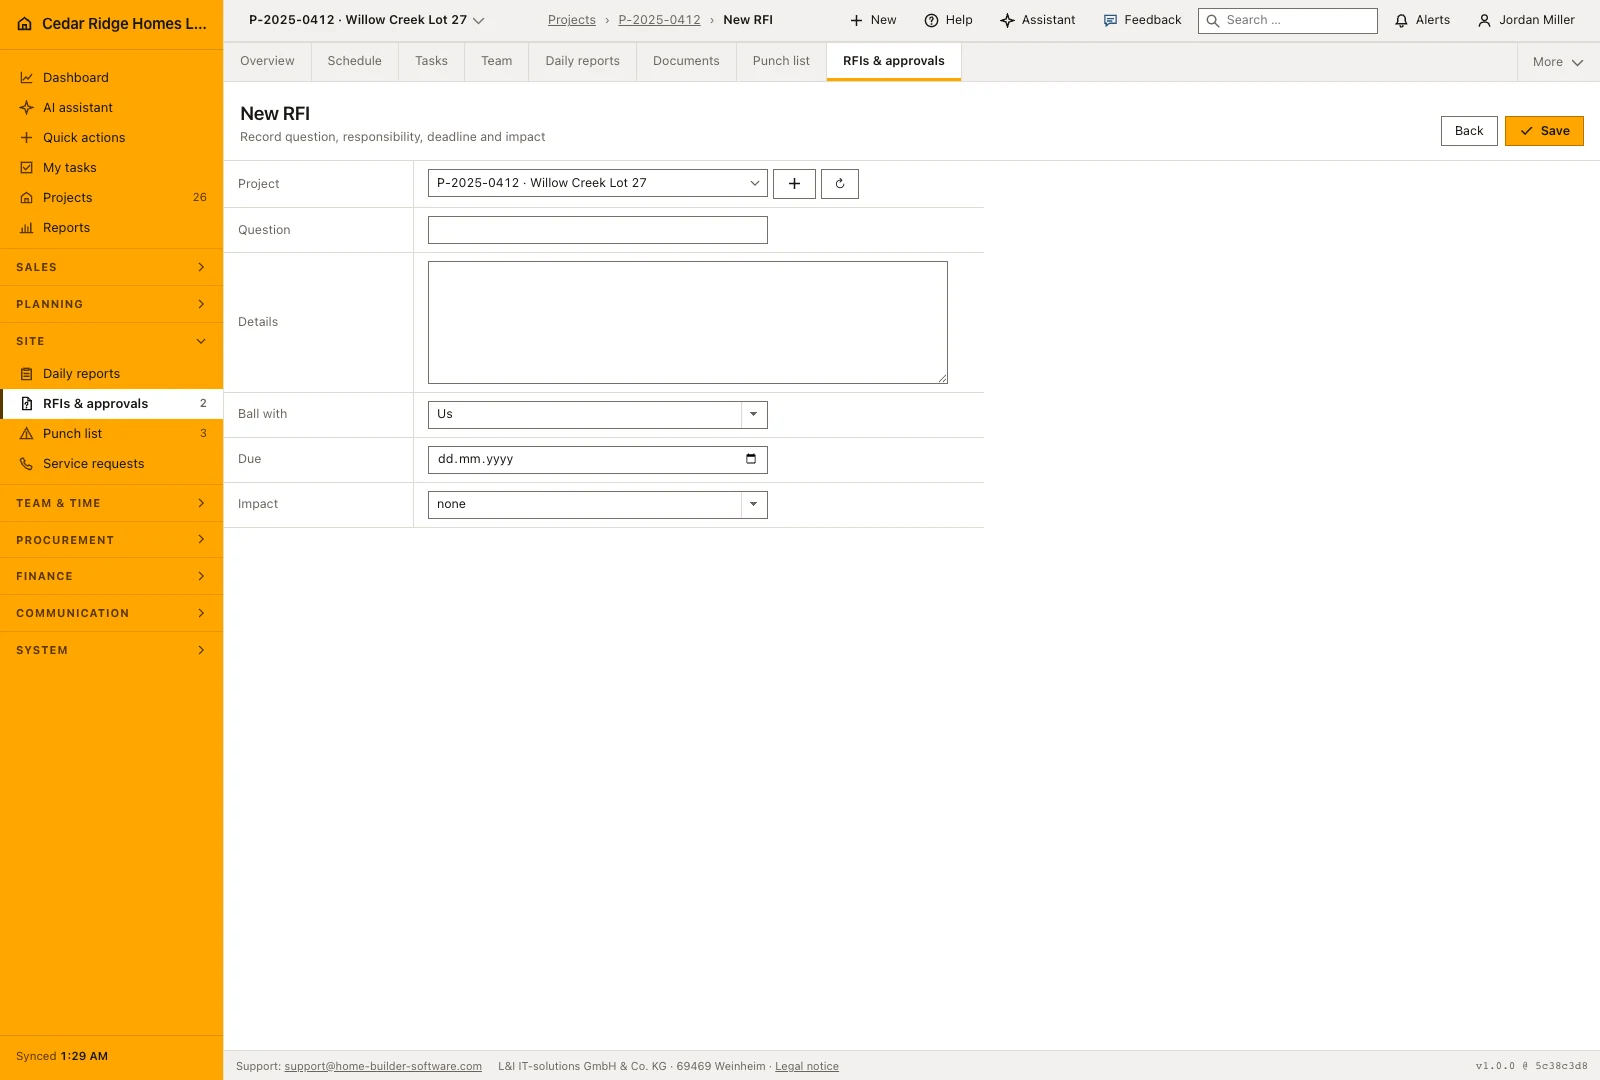Switch to the Schedule tab
This screenshot has width=1600, height=1080.
[x=355, y=61]
